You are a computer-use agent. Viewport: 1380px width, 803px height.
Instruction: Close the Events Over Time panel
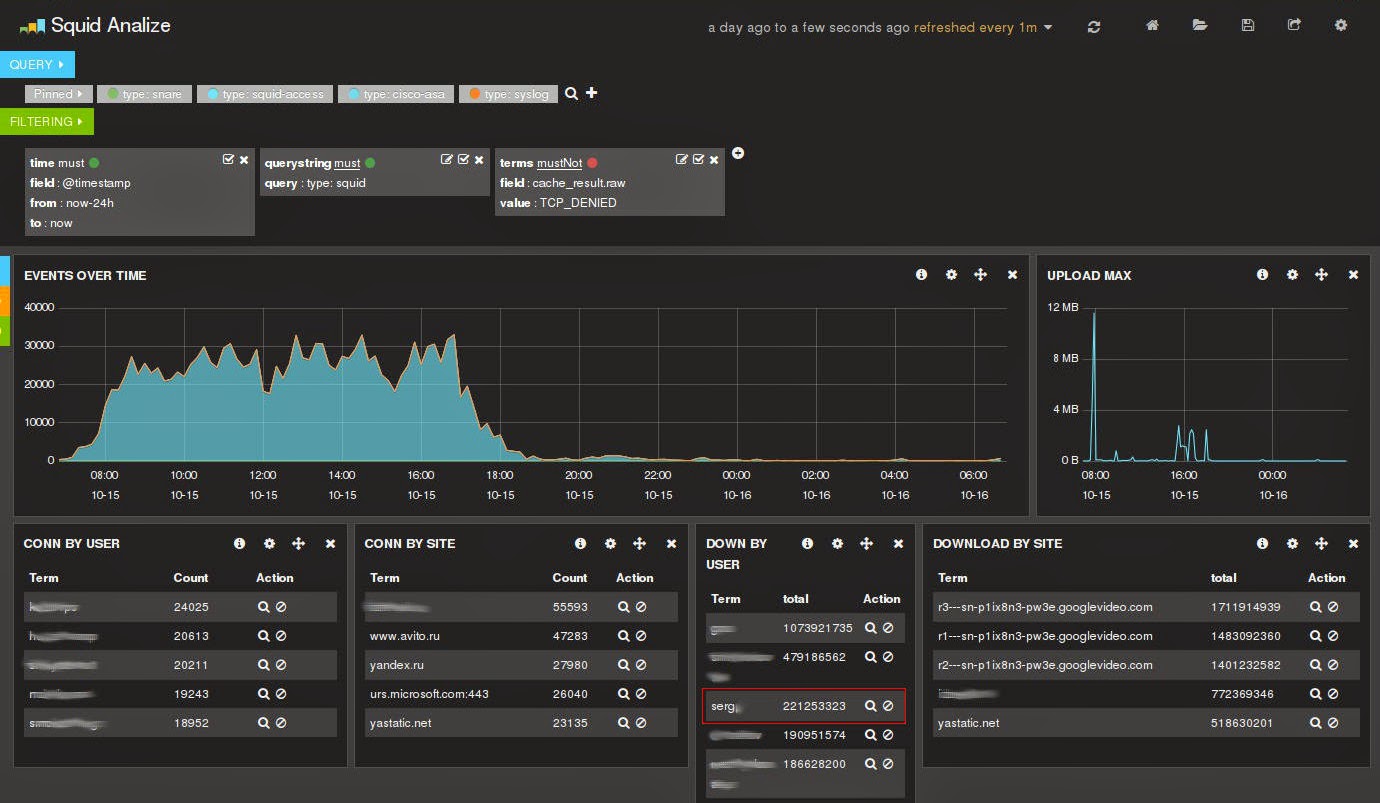point(1012,274)
